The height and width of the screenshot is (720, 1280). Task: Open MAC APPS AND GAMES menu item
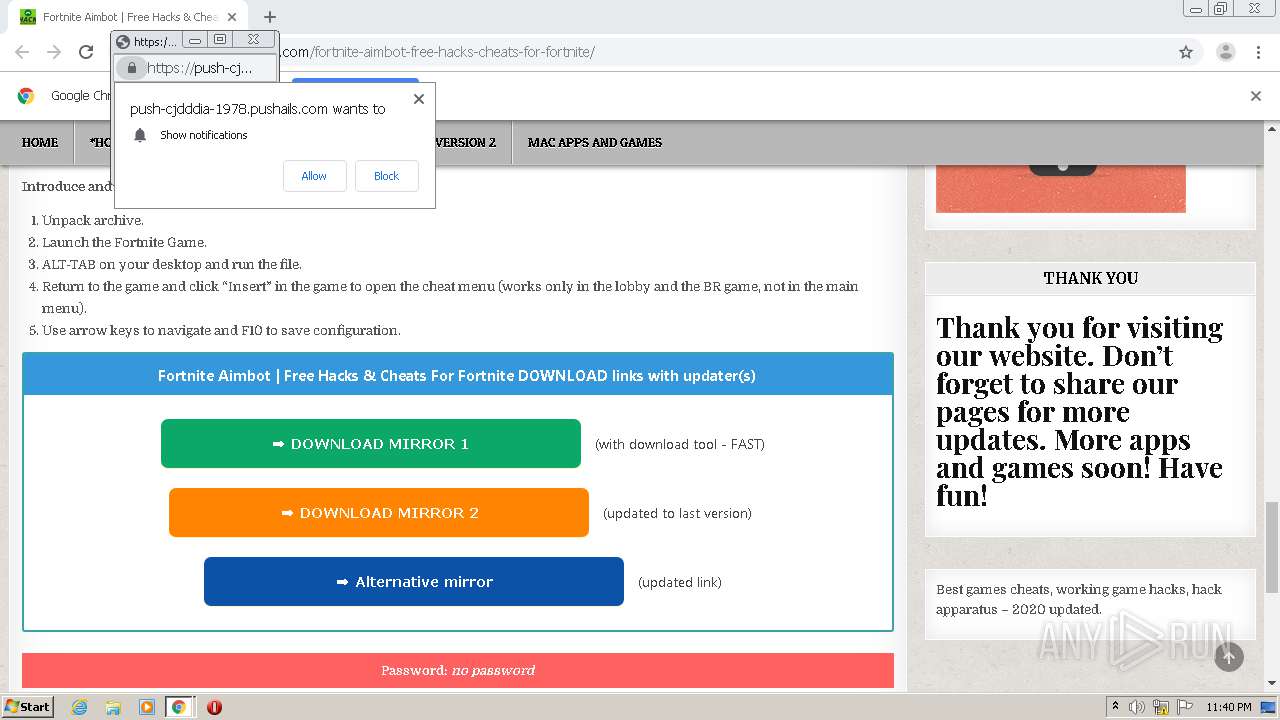pyautogui.click(x=595, y=142)
